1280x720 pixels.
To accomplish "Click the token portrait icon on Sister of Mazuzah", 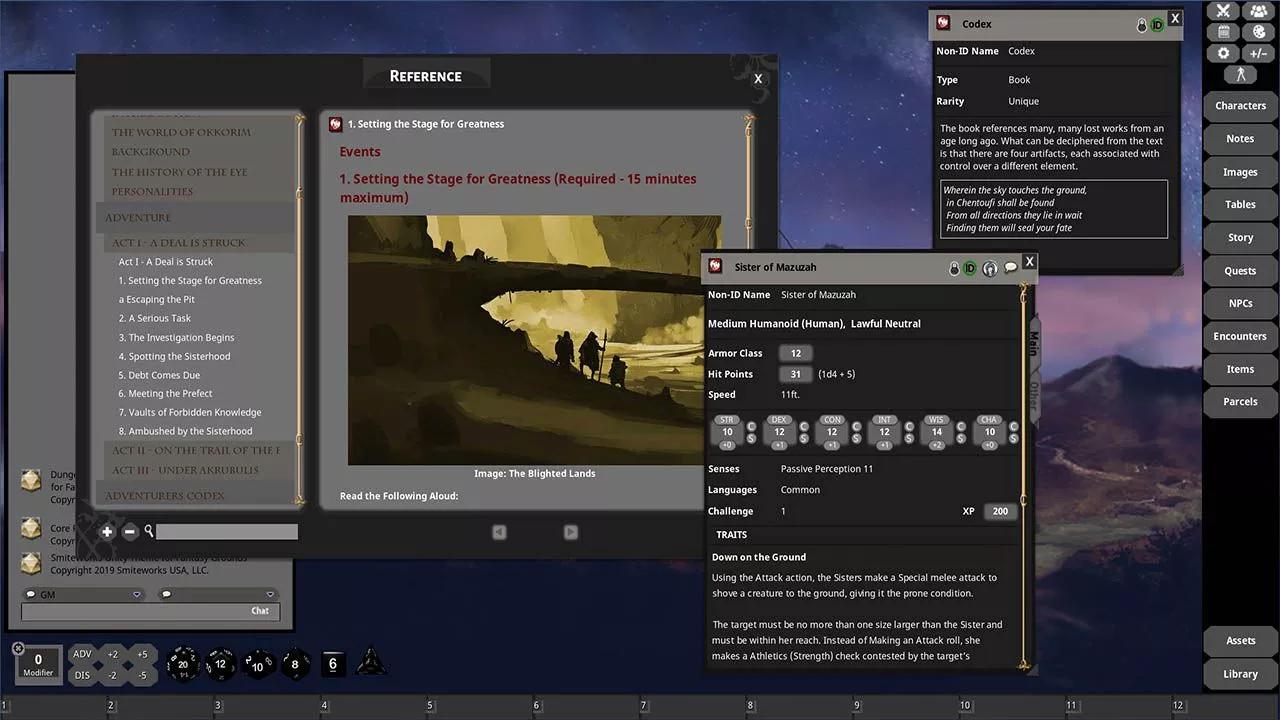I will pos(990,268).
